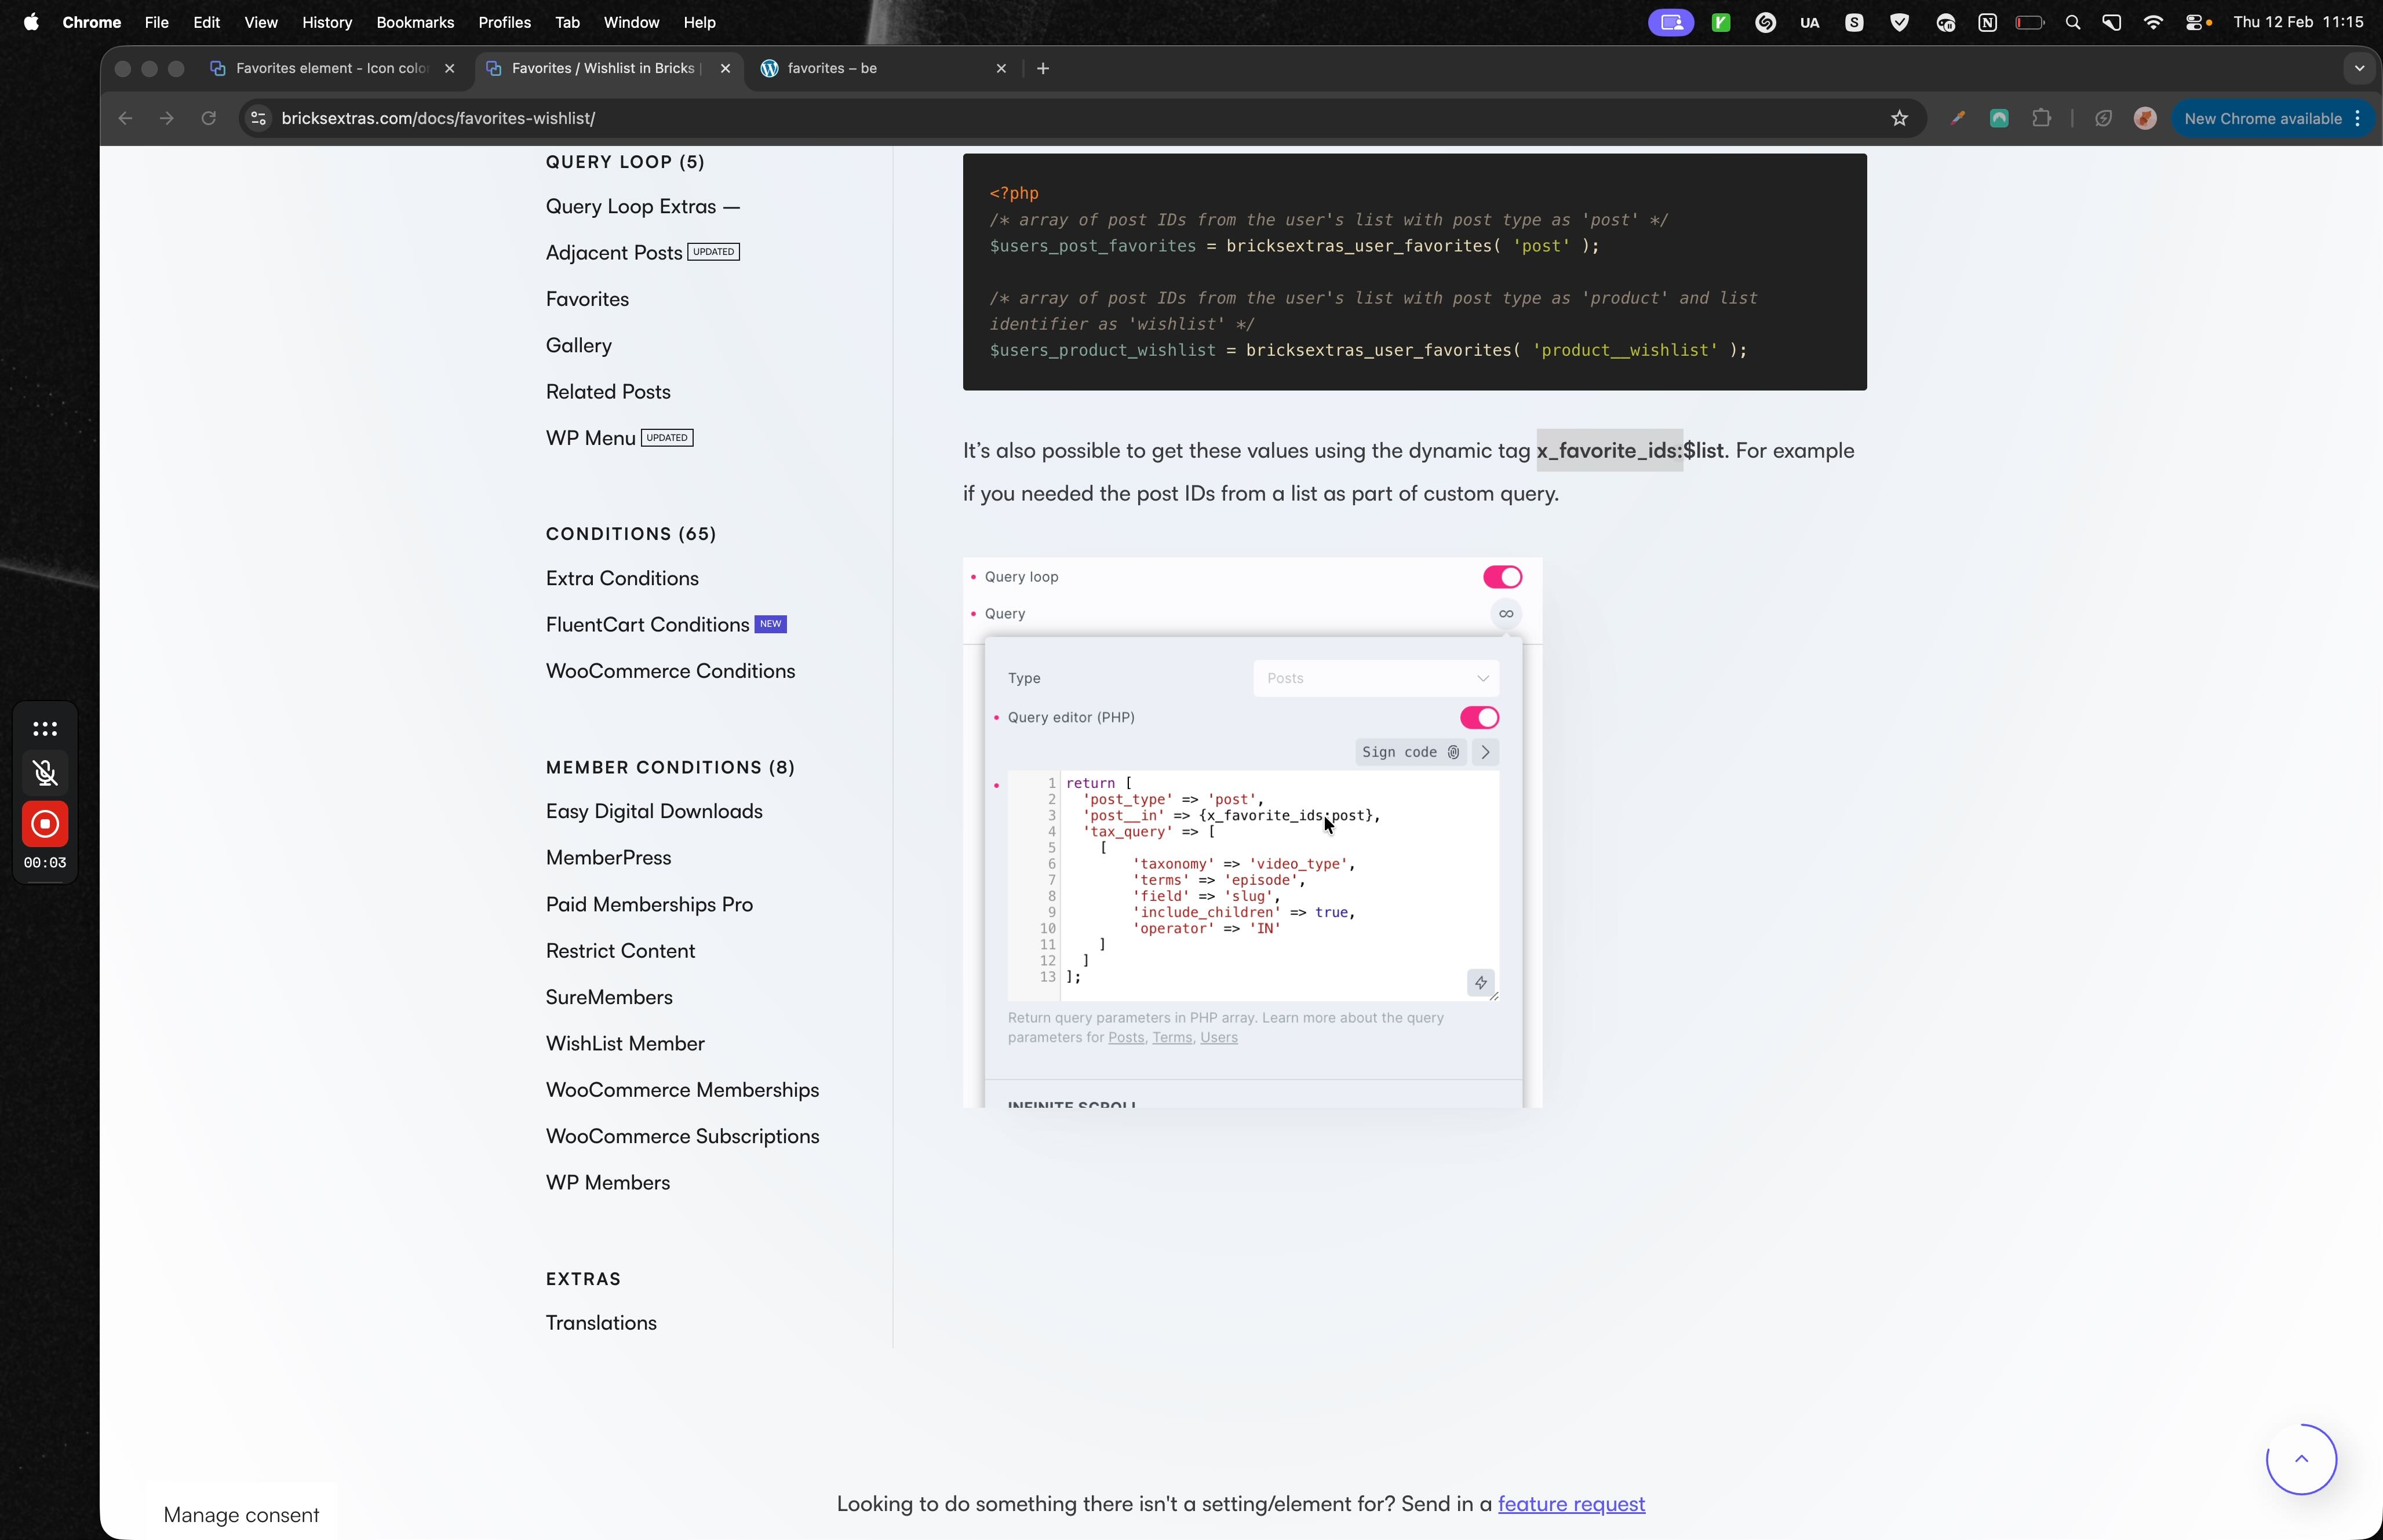Image resolution: width=2383 pixels, height=1540 pixels.
Task: Open the Related Posts sidebar link
Action: [x=608, y=392]
